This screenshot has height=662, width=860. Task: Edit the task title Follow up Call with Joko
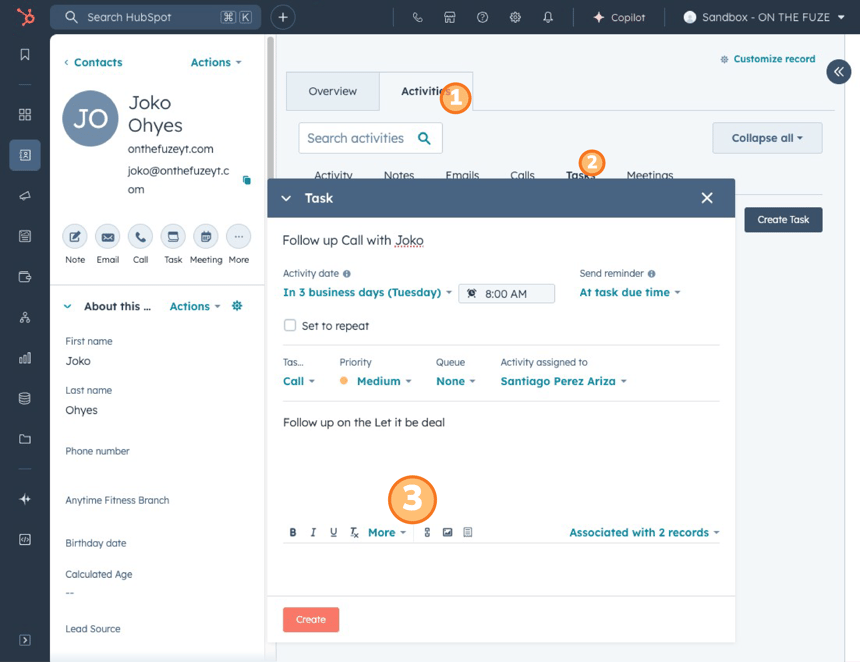[353, 240]
